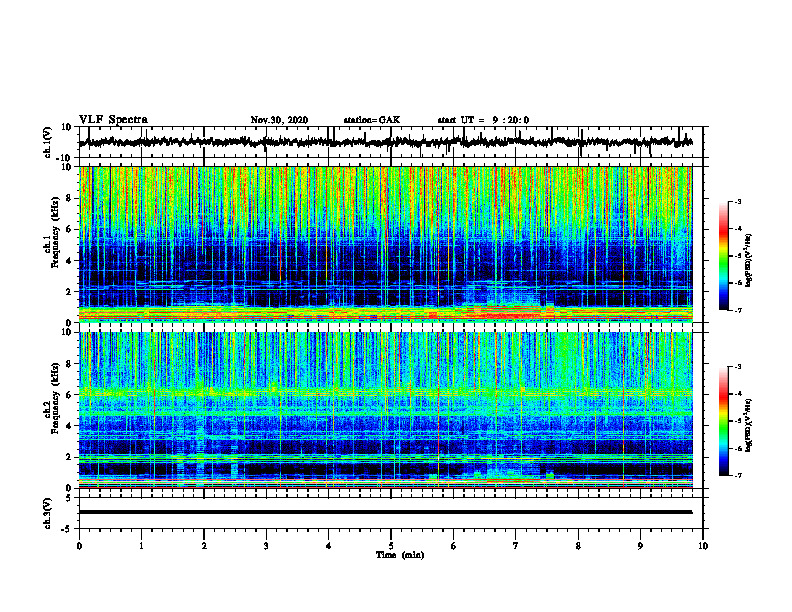Screen dimensions: 792x612
Task: Click the ch.1 color bar log(PSD) unit label
Action: [749, 260]
